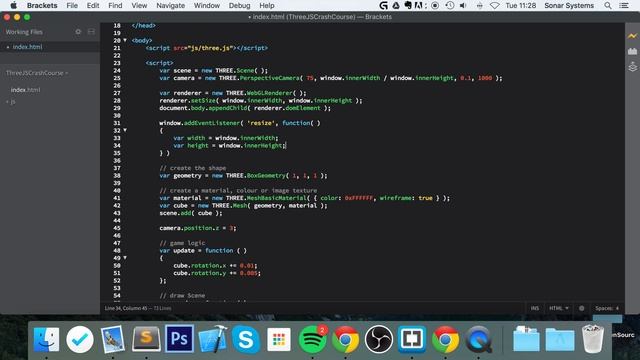Select index.html in the project tree
The height and width of the screenshot is (360, 640).
coord(25,90)
